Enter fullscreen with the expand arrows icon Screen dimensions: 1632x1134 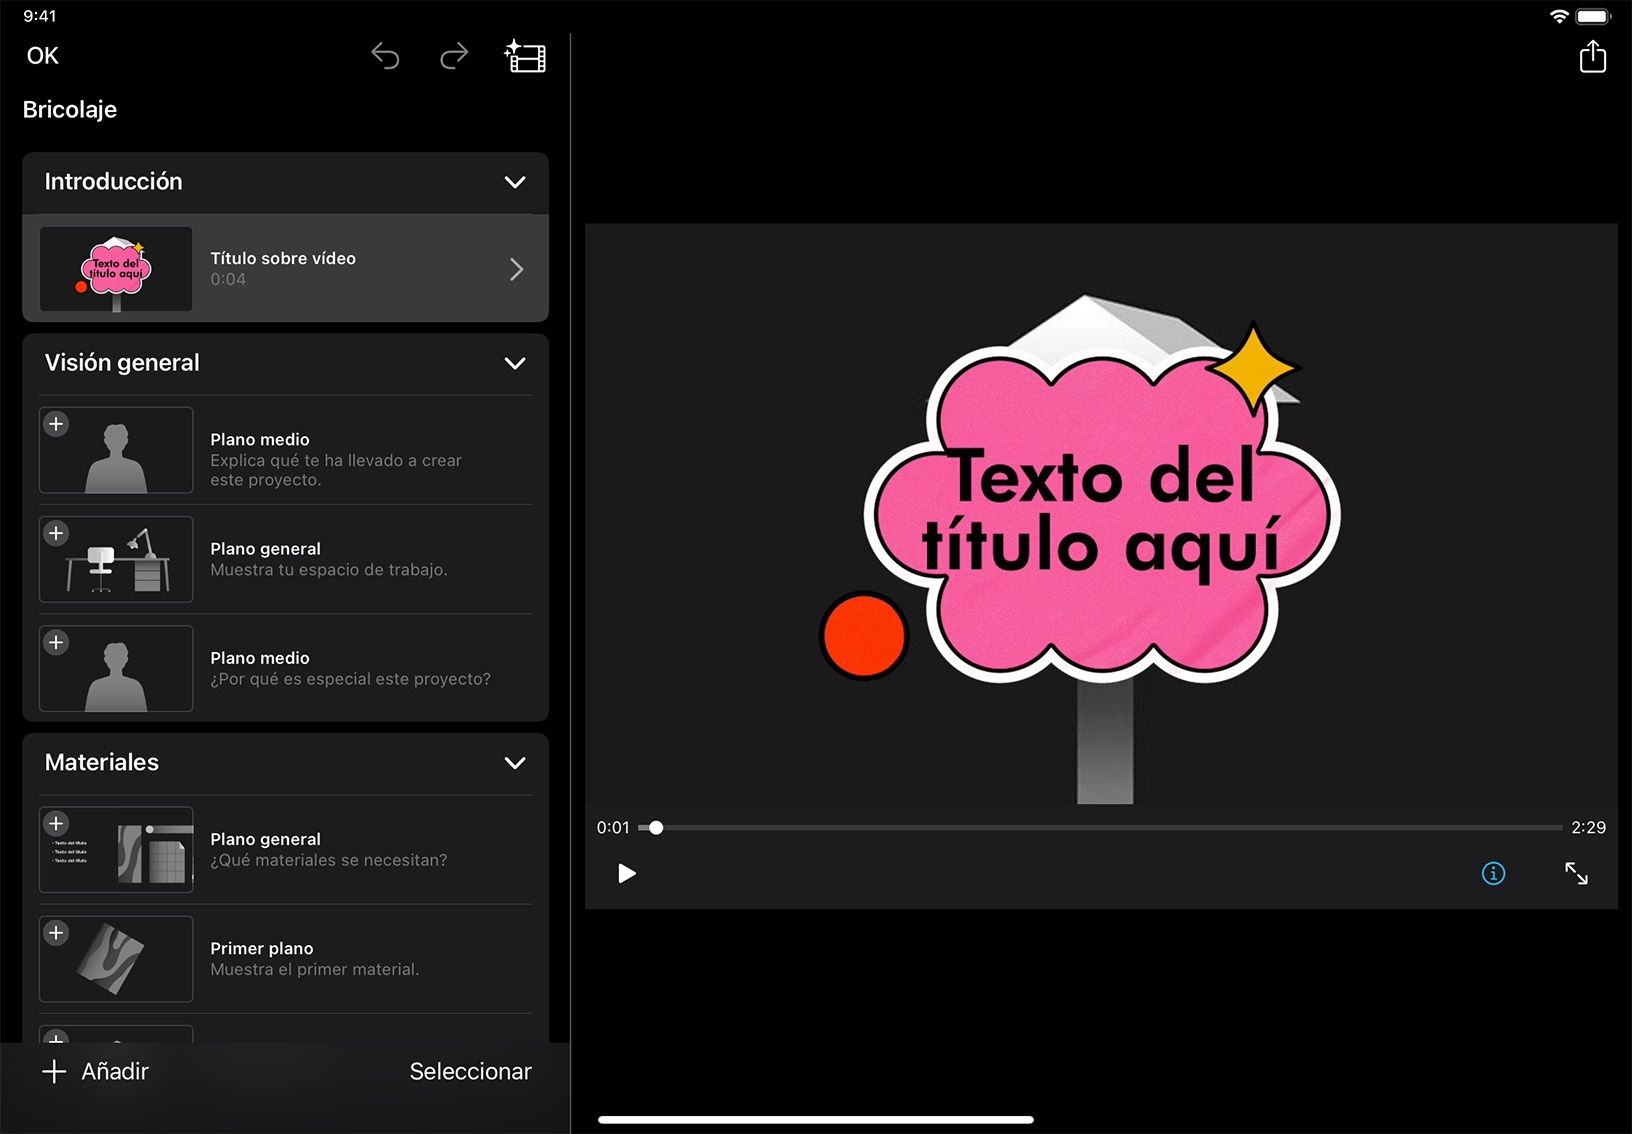click(x=1576, y=874)
